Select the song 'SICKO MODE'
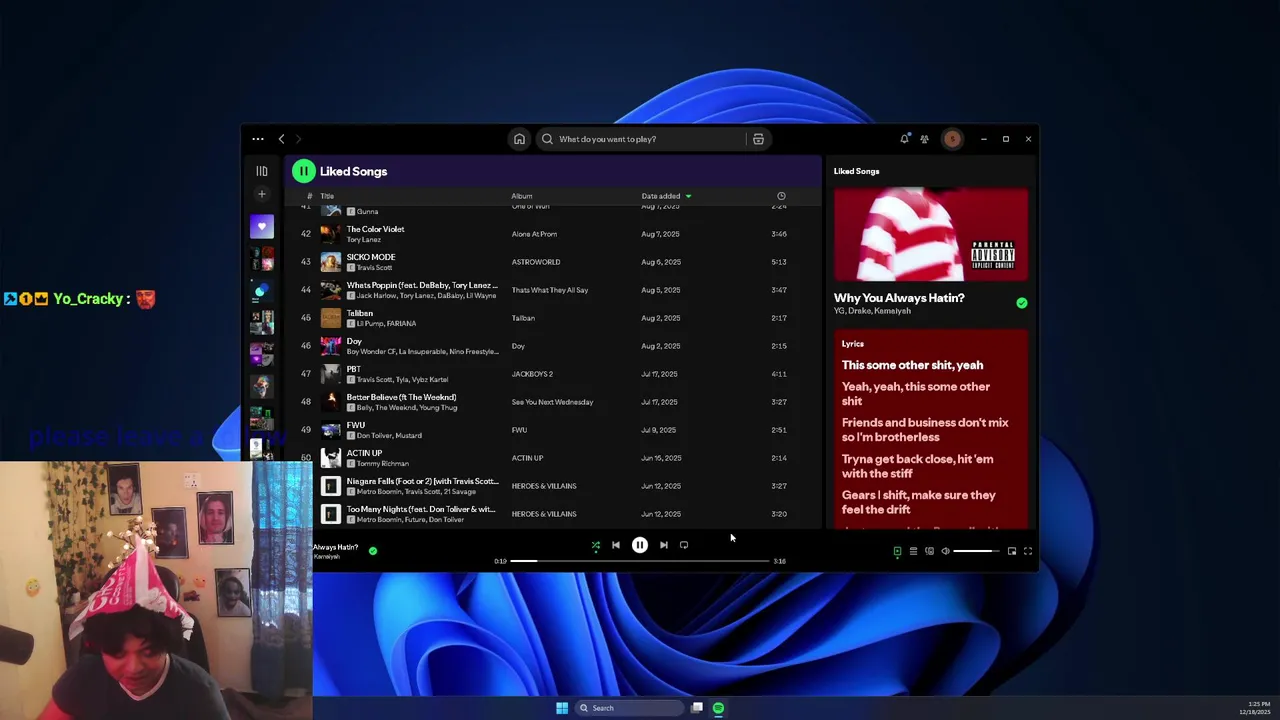The height and width of the screenshot is (720, 1280). [371, 257]
